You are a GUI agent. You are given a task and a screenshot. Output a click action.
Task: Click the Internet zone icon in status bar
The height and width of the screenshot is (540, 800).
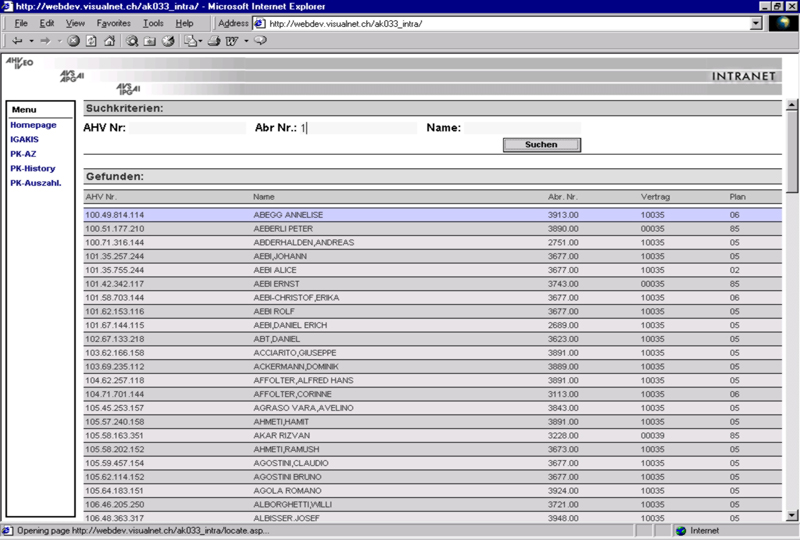pyautogui.click(x=681, y=531)
